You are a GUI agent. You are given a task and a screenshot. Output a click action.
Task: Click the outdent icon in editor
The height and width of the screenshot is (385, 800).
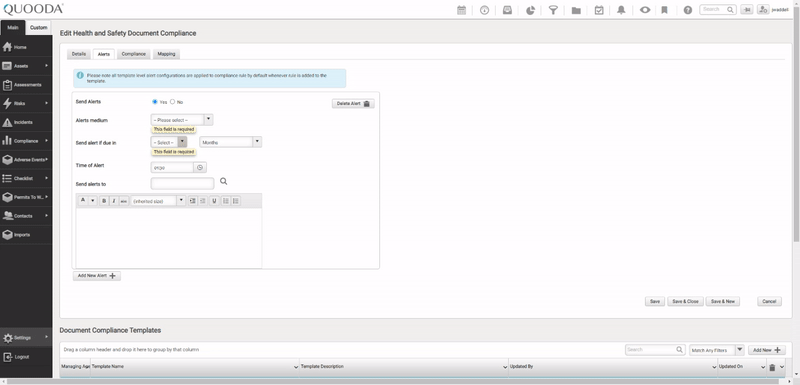203,201
